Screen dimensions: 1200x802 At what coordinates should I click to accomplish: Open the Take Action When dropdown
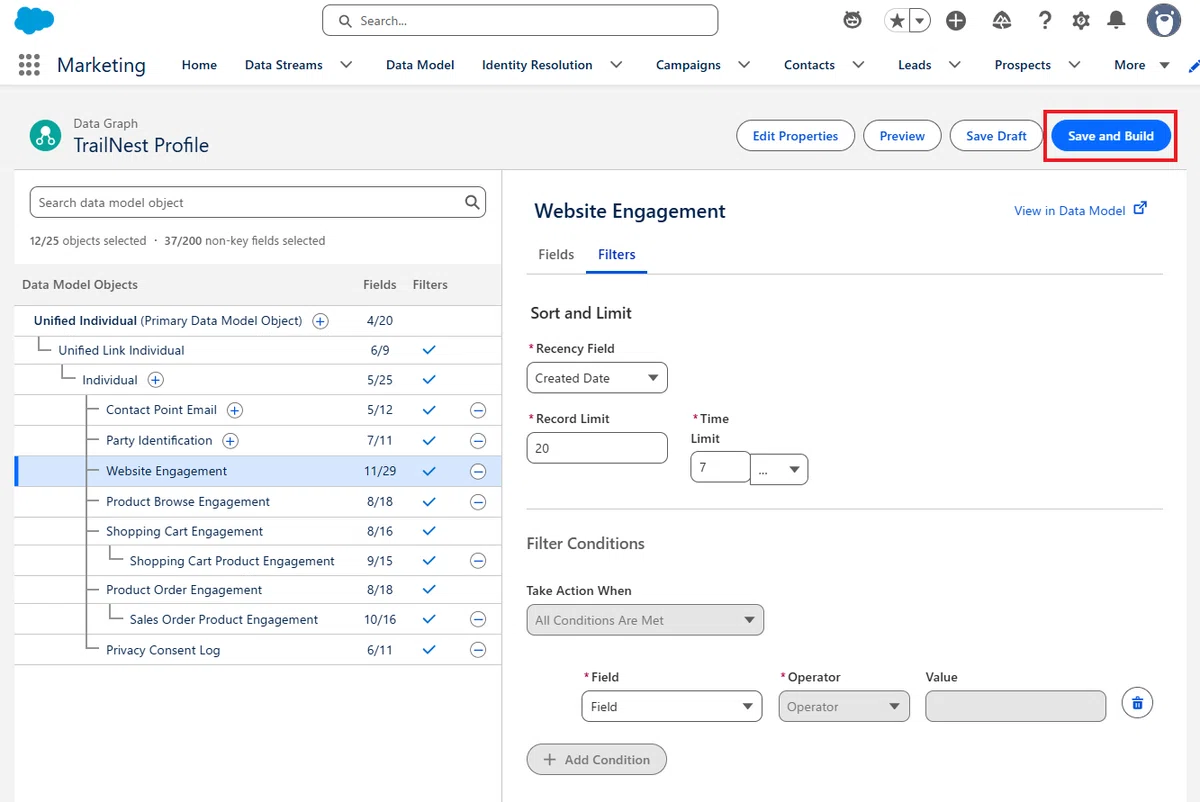point(645,620)
